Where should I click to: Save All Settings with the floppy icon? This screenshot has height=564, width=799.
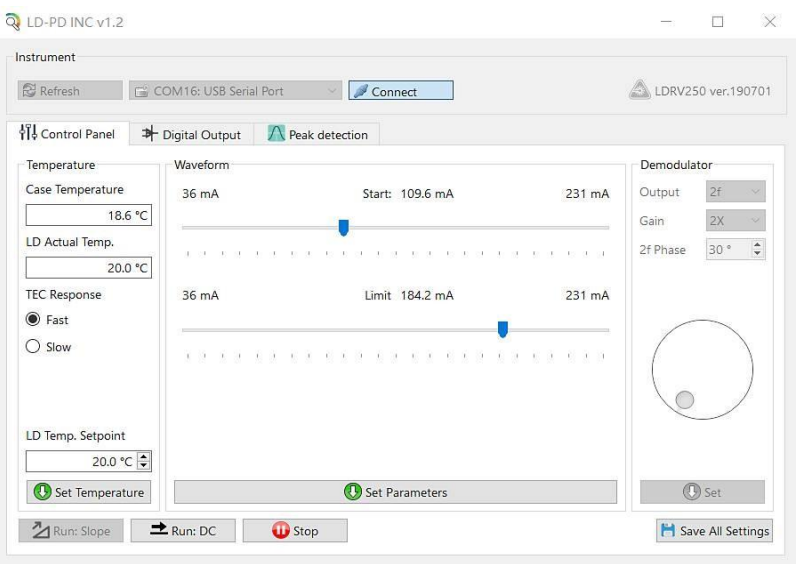click(x=714, y=531)
